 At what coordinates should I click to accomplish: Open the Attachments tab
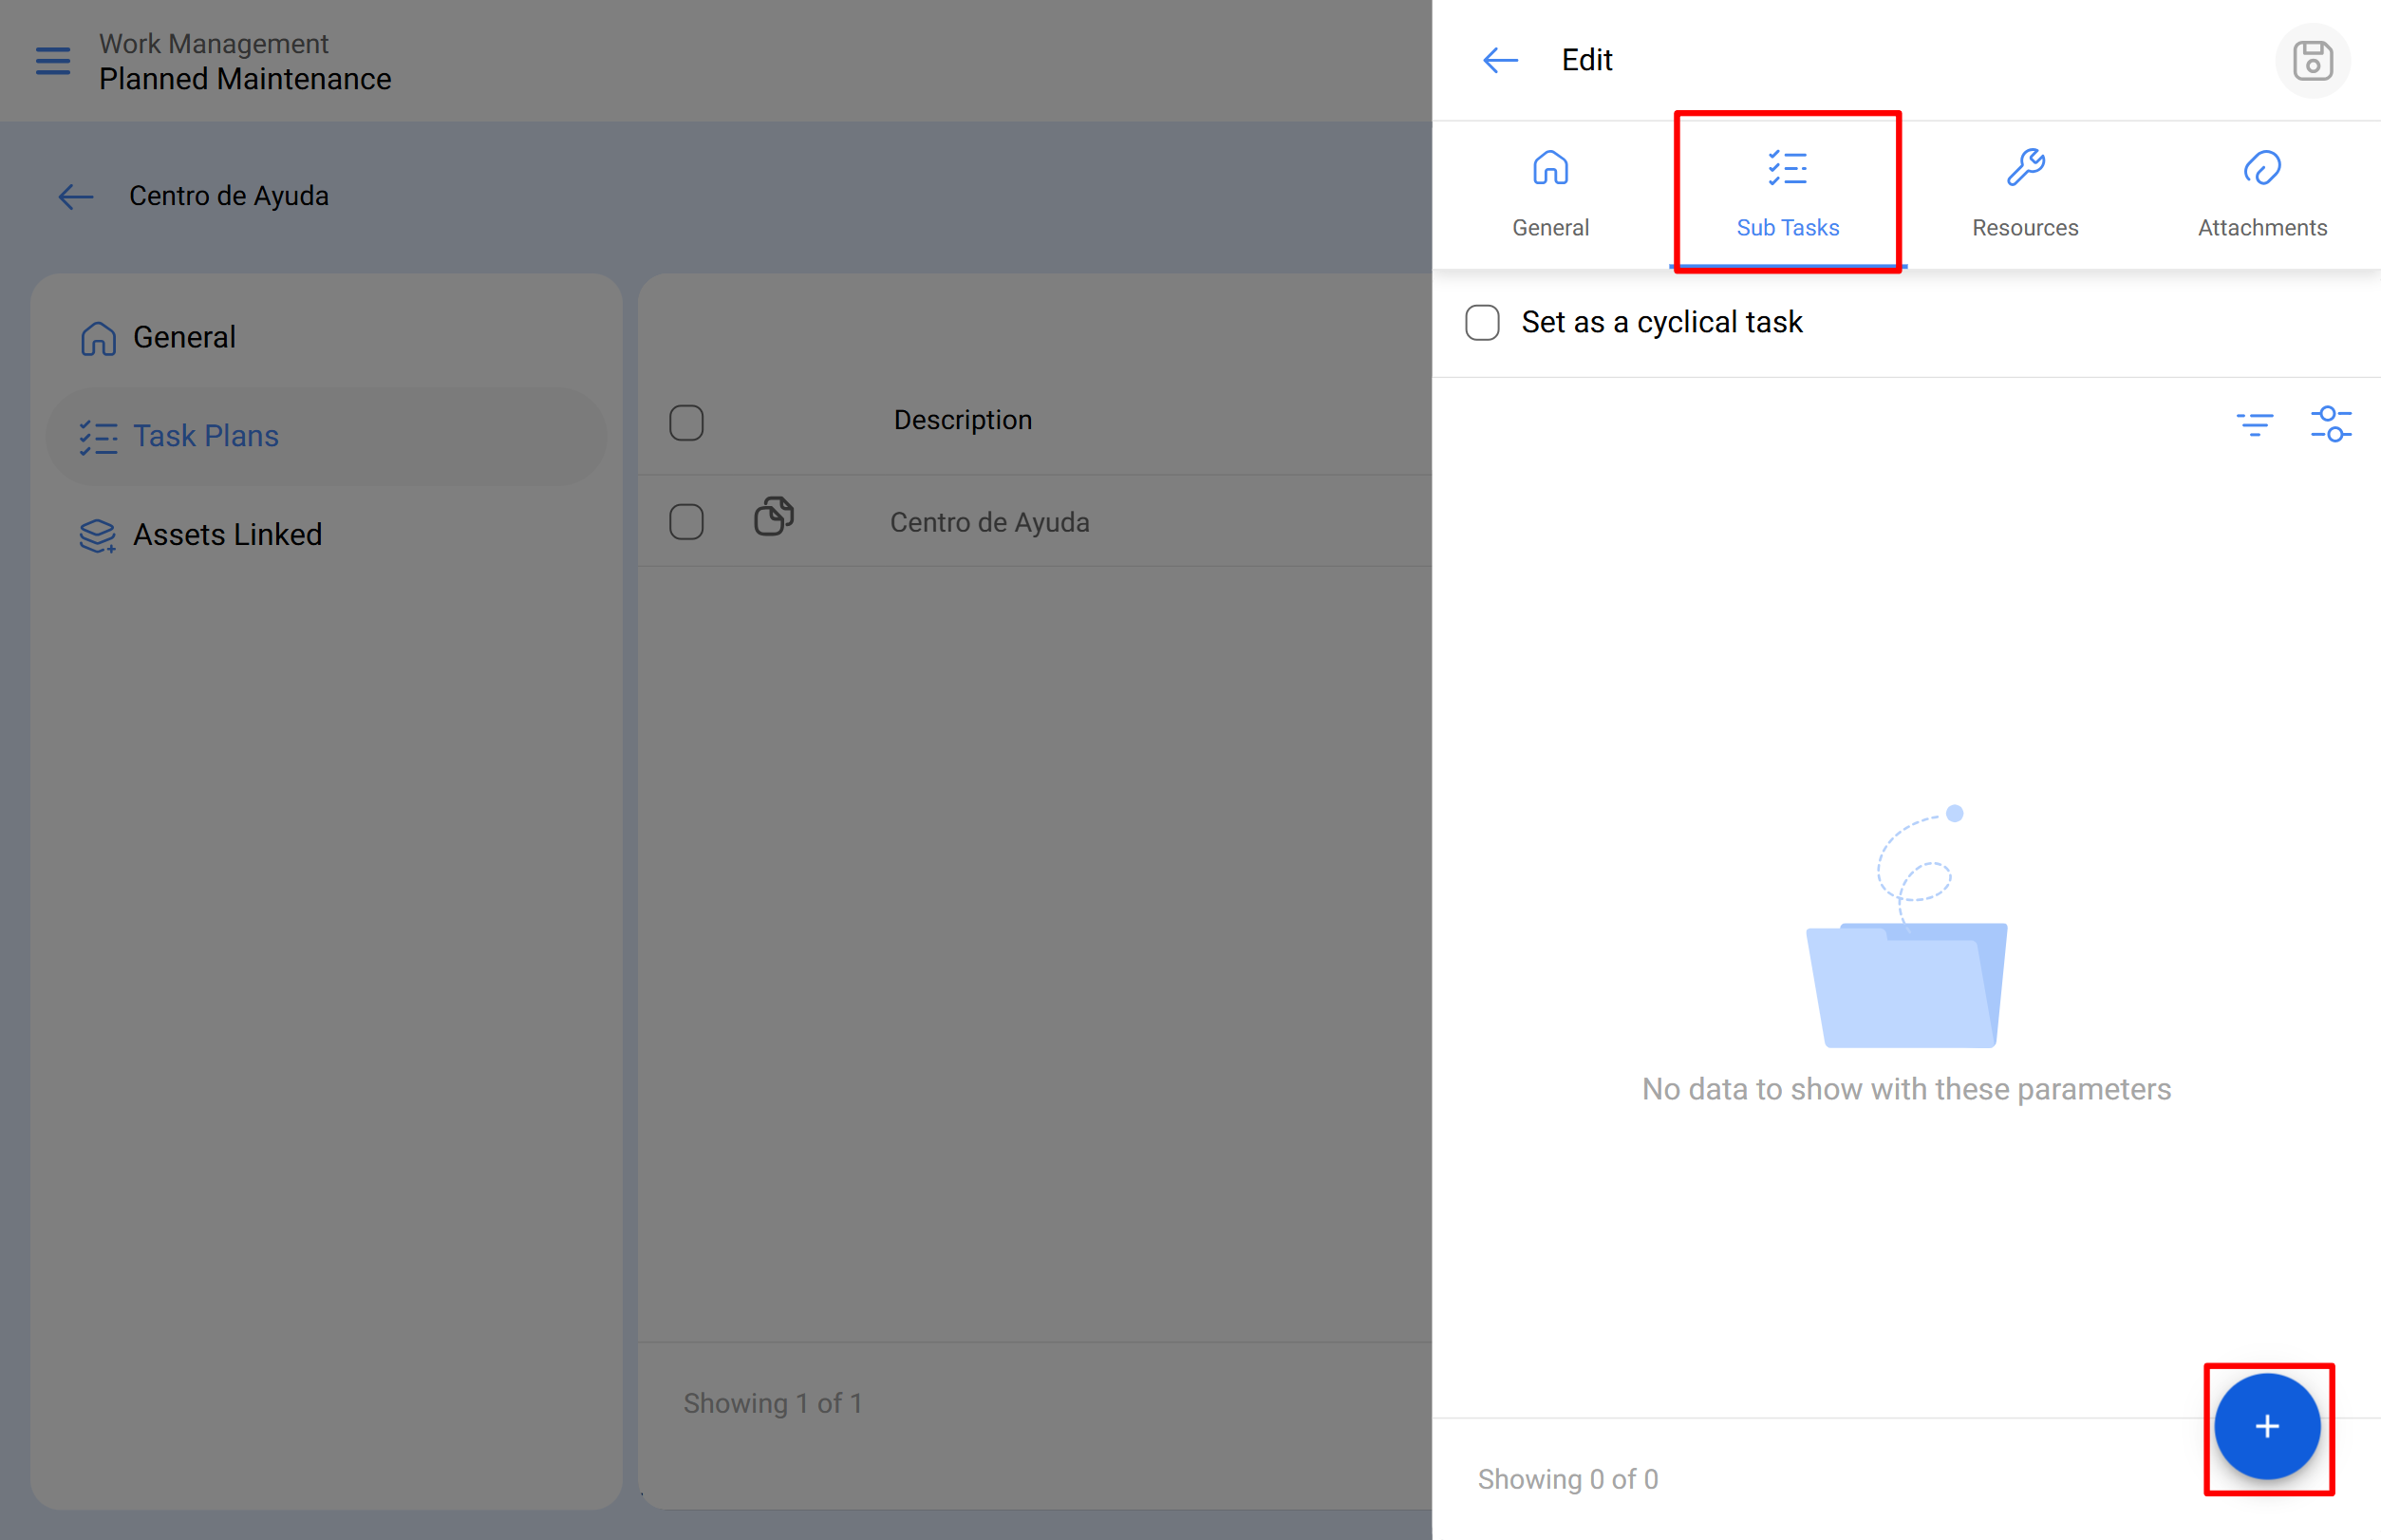point(2262,194)
